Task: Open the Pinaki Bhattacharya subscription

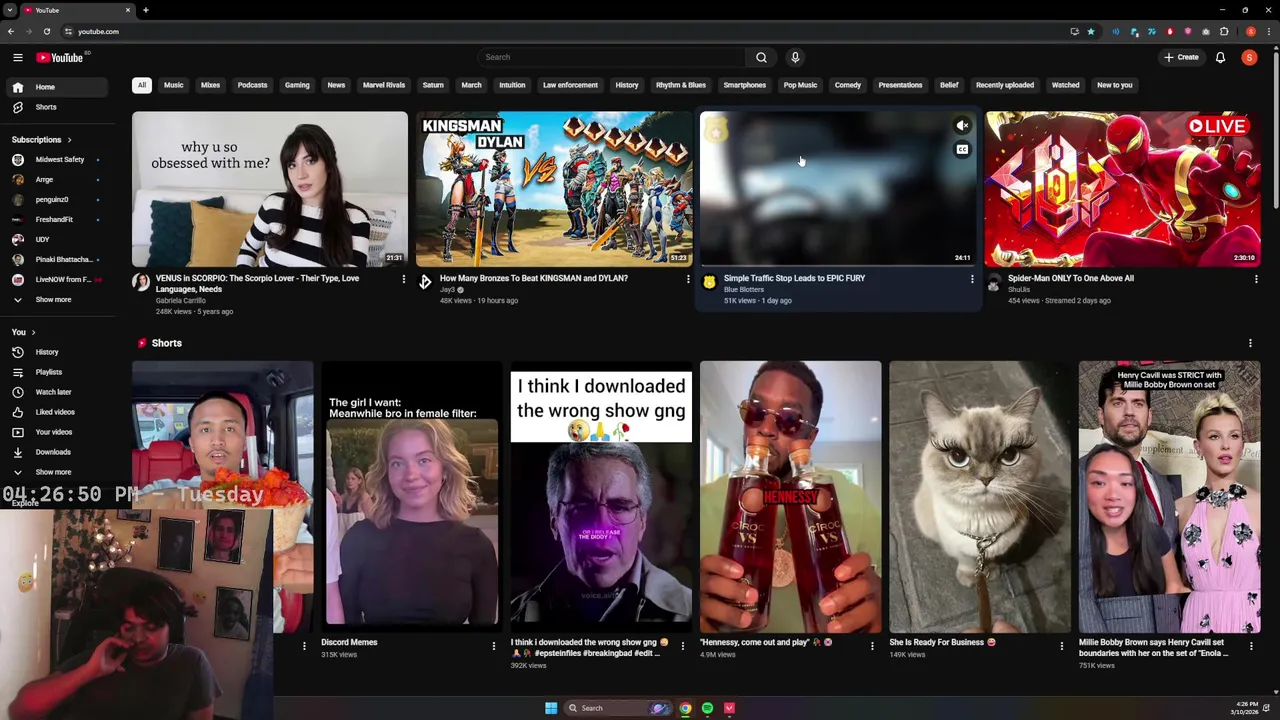Action: tap(55, 259)
